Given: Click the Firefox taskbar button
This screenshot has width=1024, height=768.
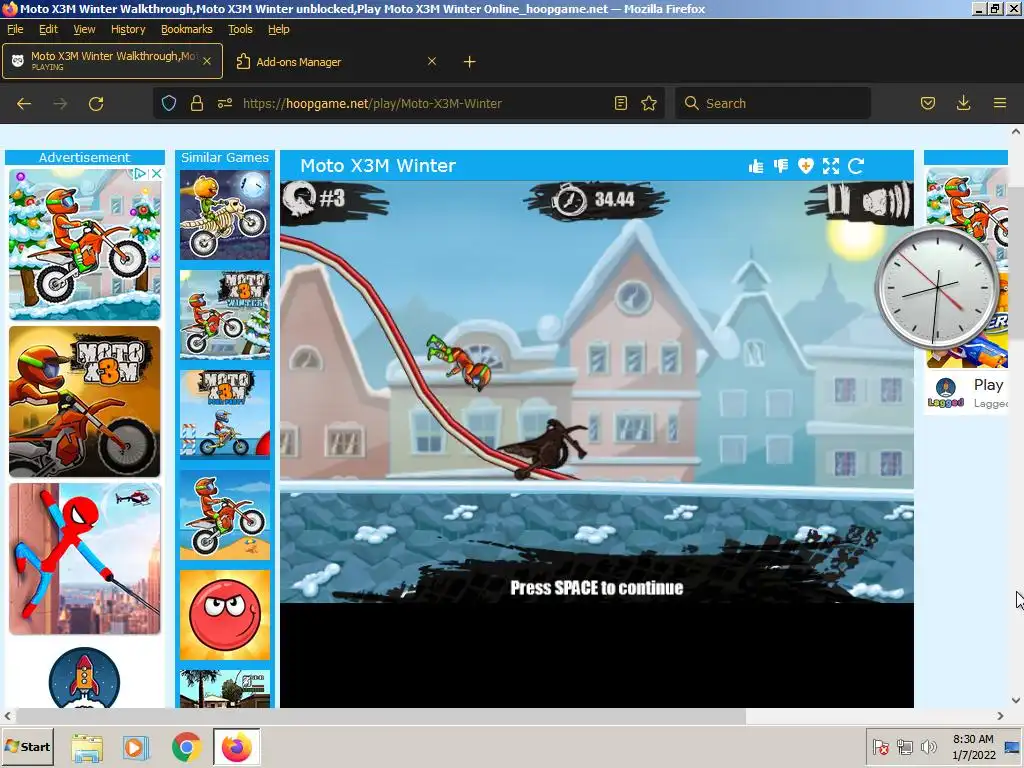Looking at the screenshot, I should [x=236, y=747].
